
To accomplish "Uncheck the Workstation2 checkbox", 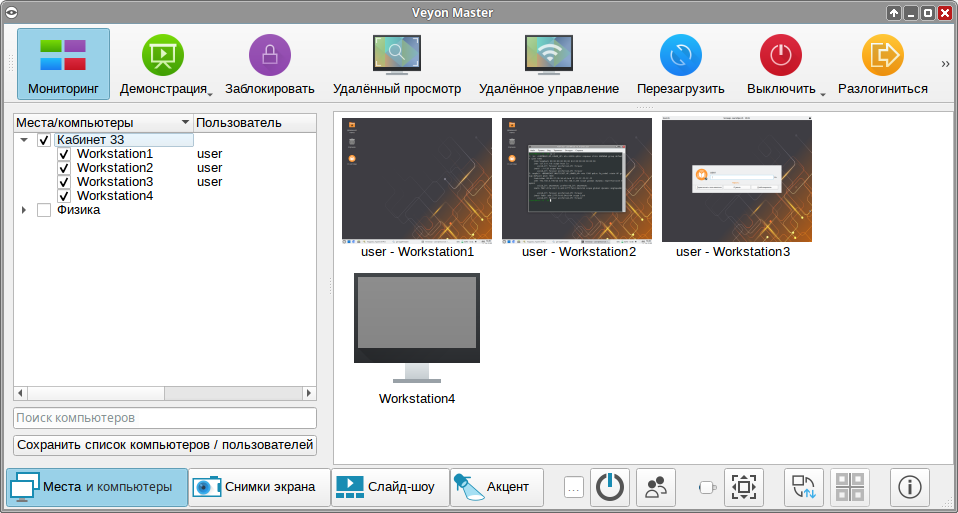I will (x=64, y=169).
